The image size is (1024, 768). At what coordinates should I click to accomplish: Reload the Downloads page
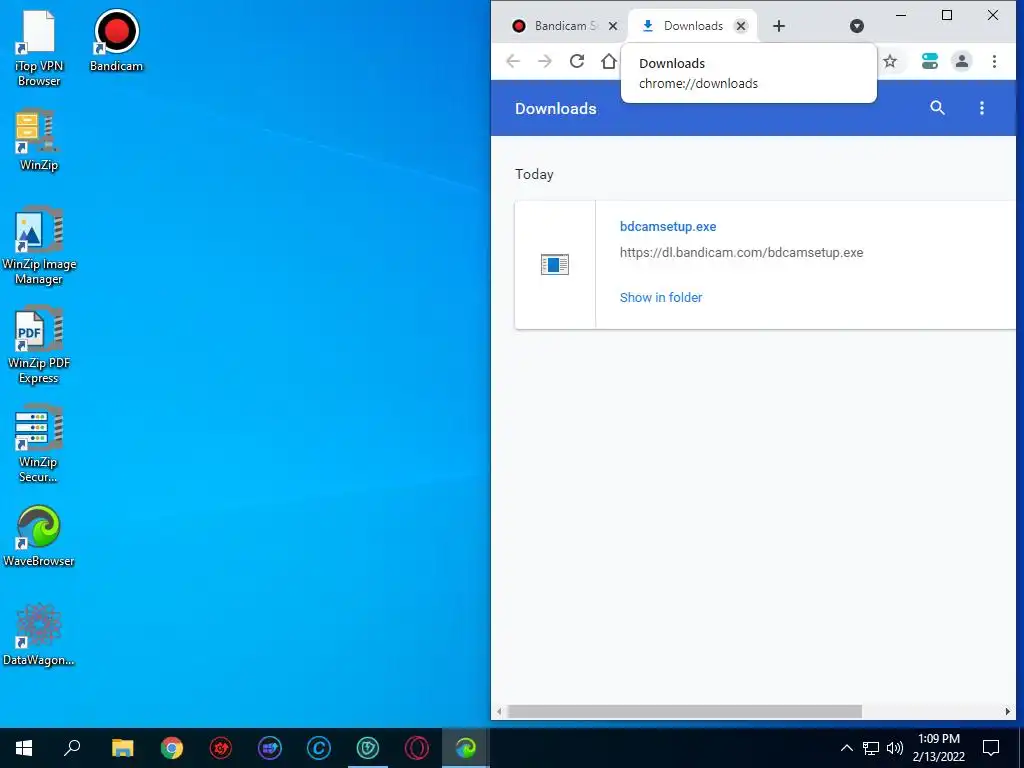[x=577, y=61]
